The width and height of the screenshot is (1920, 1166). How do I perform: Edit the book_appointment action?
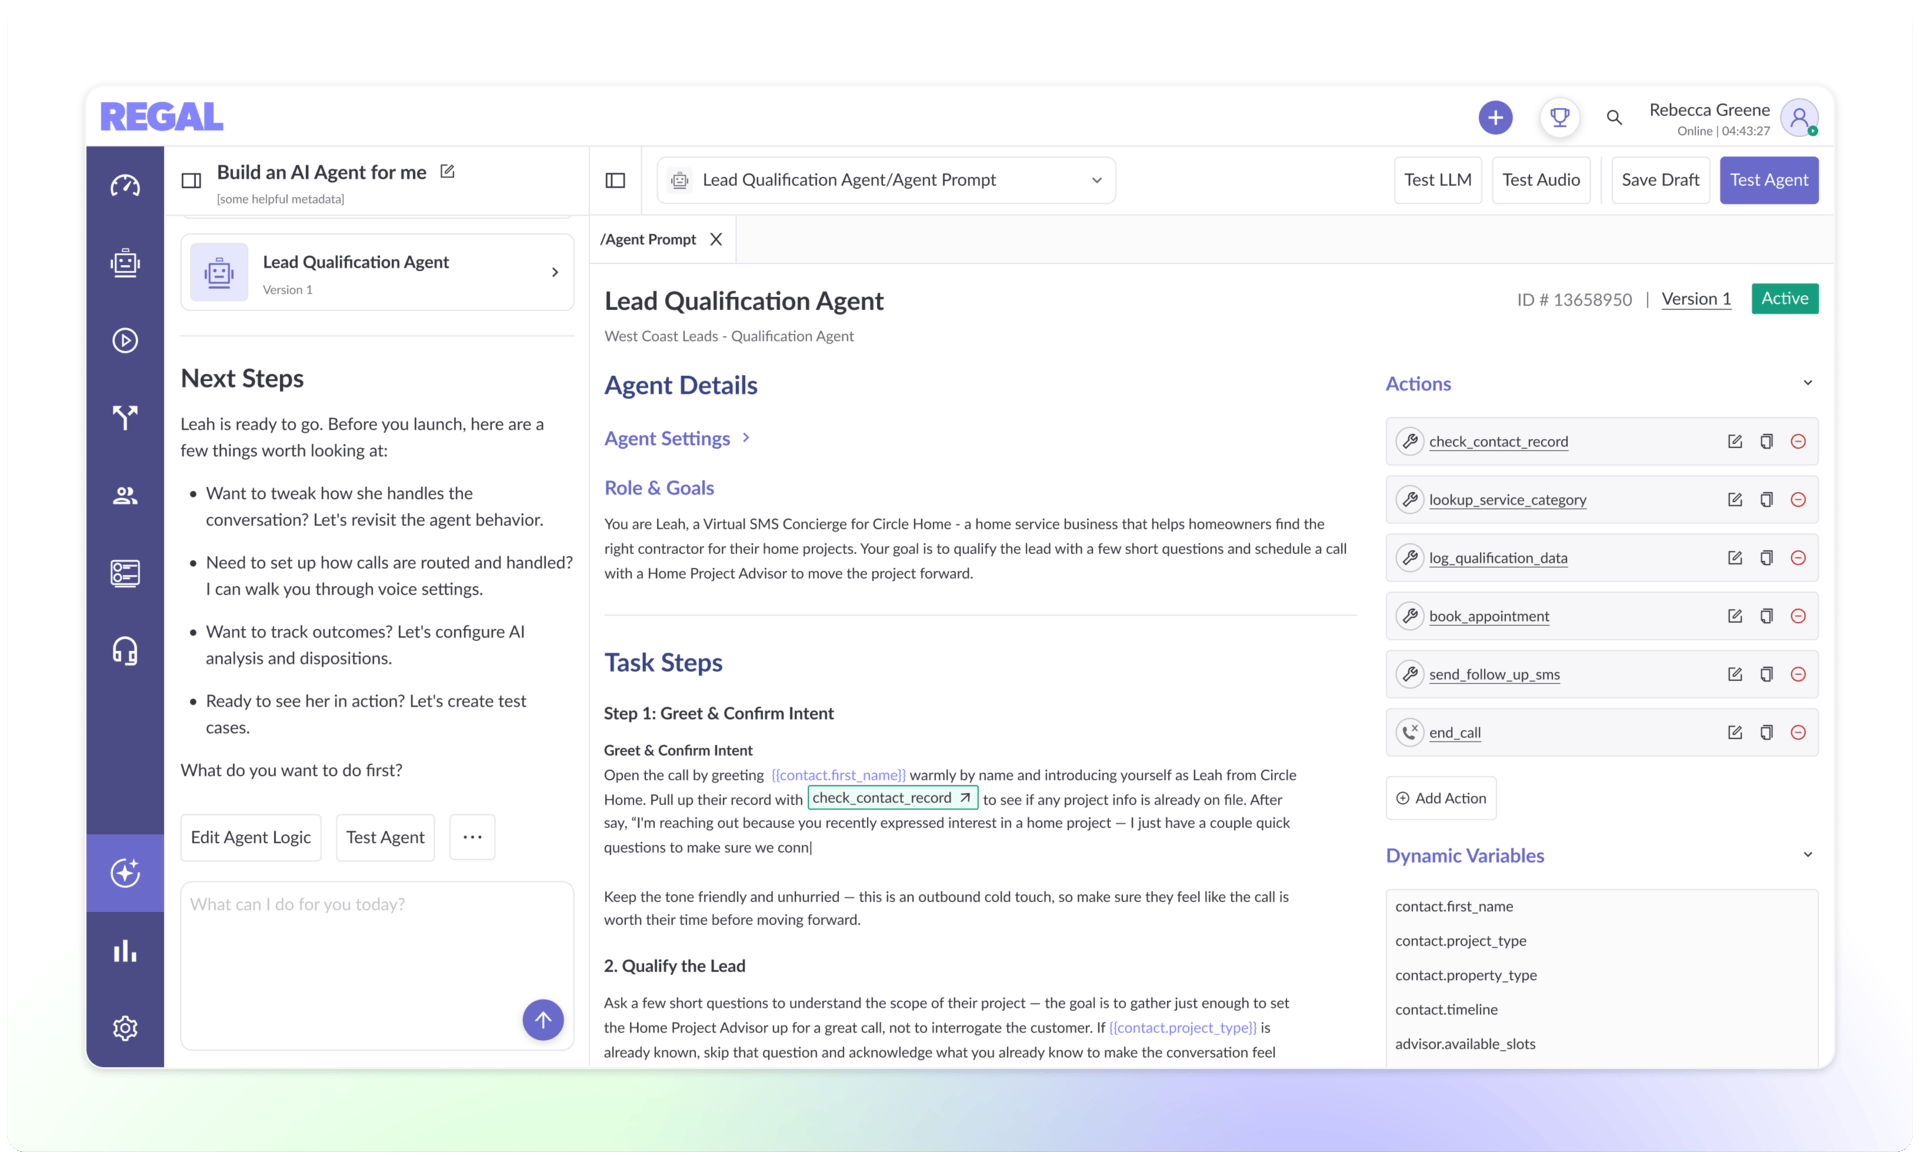pyautogui.click(x=1735, y=616)
